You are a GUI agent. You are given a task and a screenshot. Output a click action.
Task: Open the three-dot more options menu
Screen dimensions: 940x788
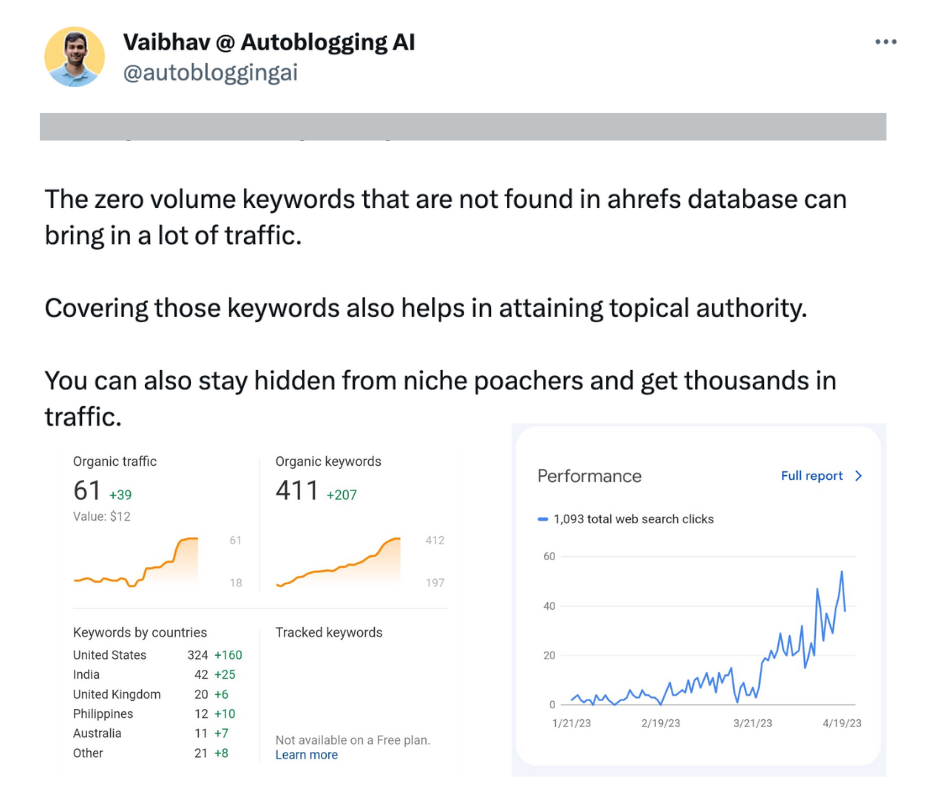click(x=885, y=41)
